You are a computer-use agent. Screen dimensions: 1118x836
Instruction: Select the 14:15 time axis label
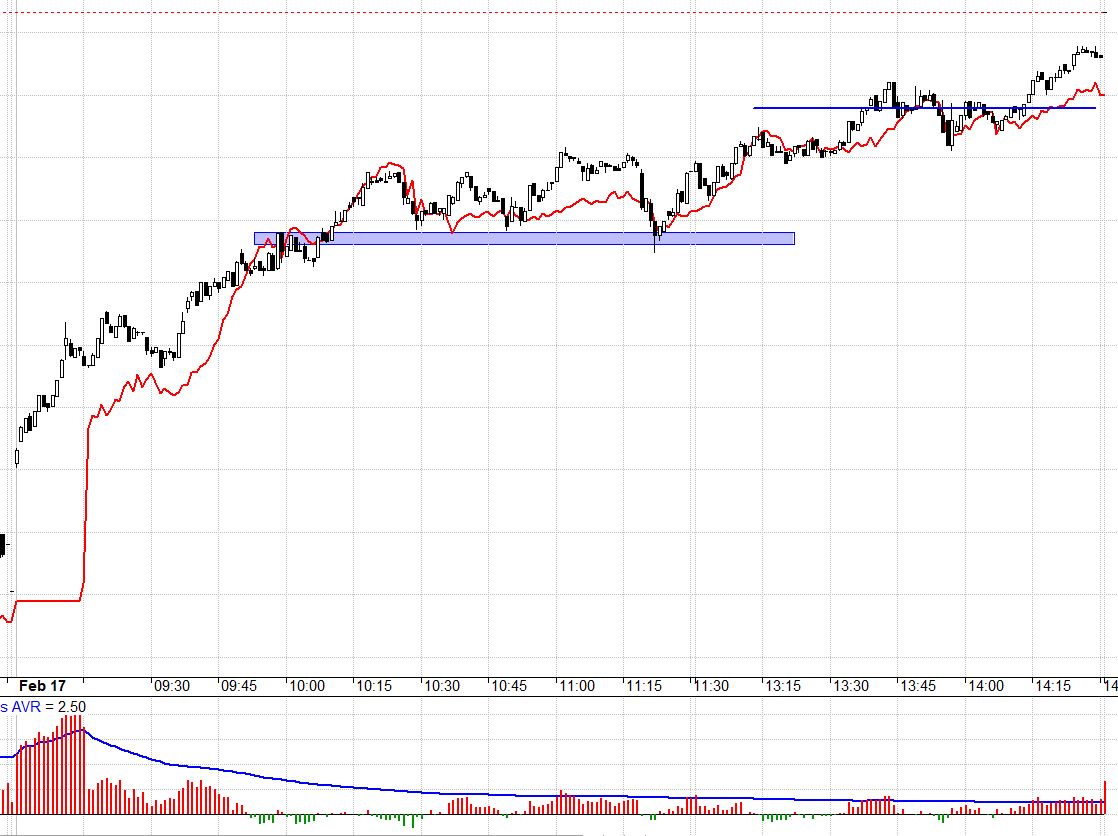pos(1053,686)
